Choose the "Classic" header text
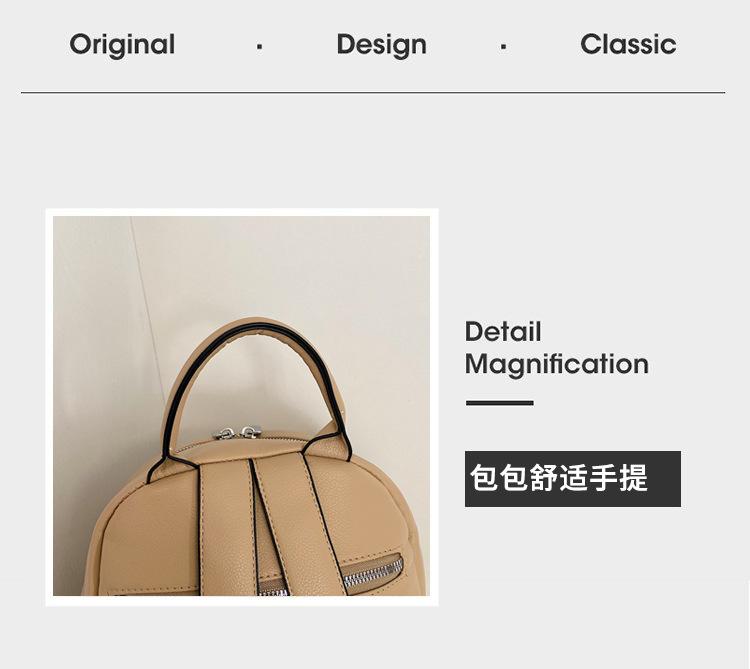Image resolution: width=750 pixels, height=669 pixels. pyautogui.click(x=628, y=44)
